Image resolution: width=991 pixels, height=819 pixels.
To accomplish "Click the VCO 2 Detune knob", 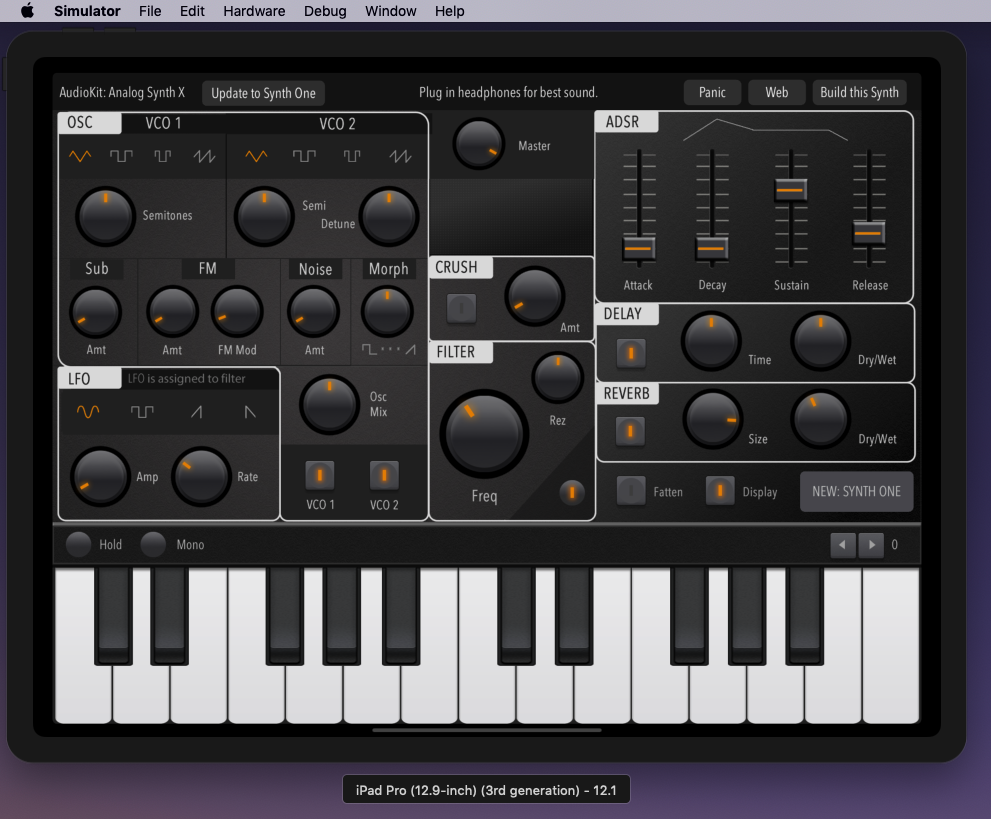I will point(389,216).
